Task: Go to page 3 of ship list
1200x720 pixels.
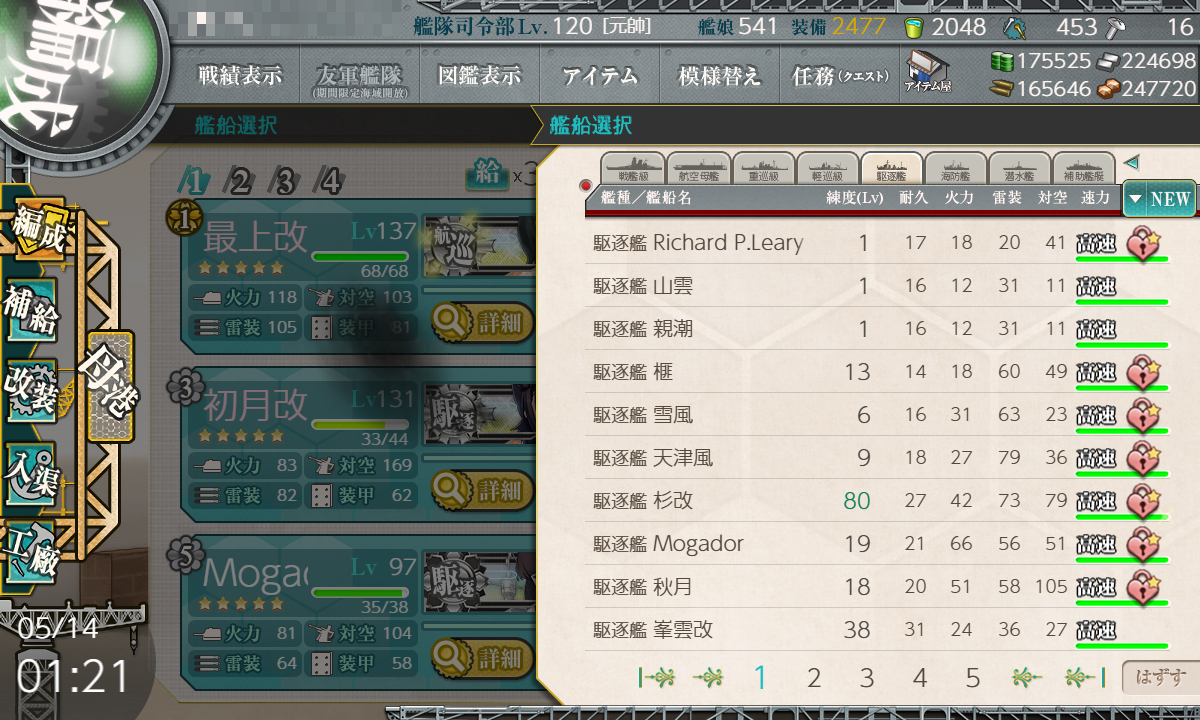Action: tap(866, 679)
